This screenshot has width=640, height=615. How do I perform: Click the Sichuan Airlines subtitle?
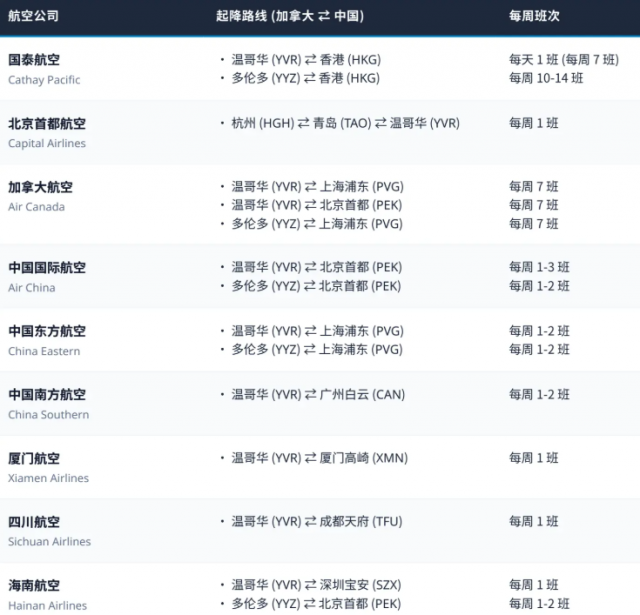tap(49, 542)
